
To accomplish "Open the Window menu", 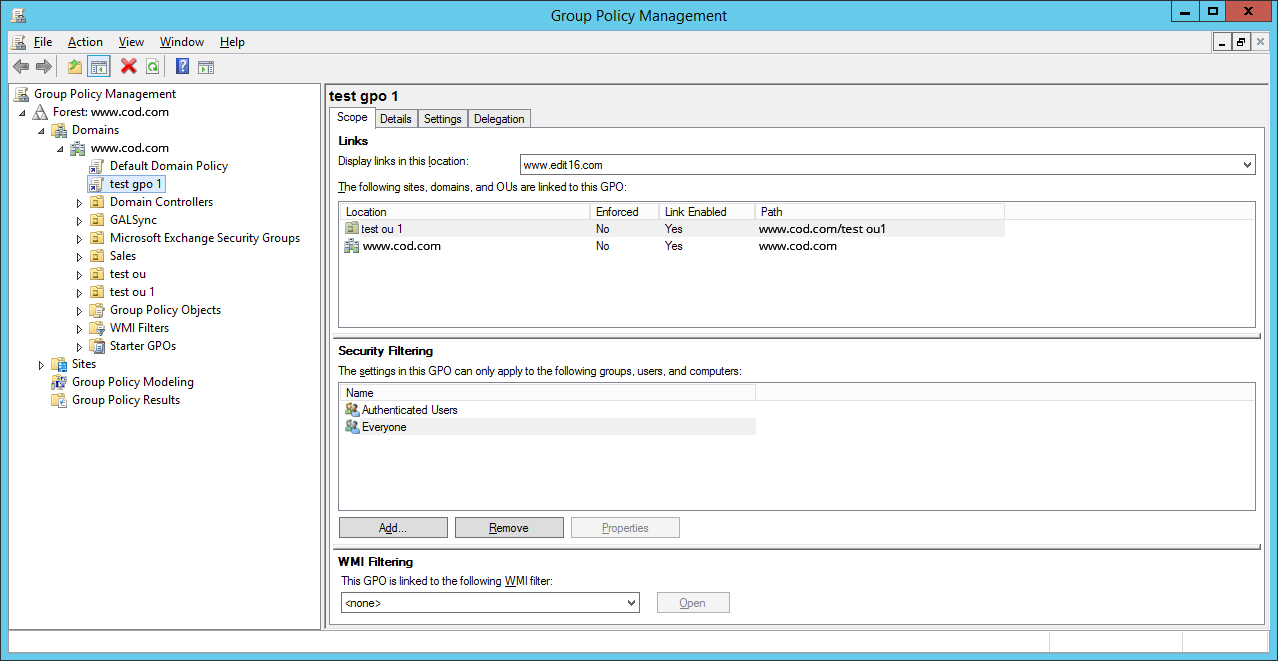I will pyautogui.click(x=182, y=42).
